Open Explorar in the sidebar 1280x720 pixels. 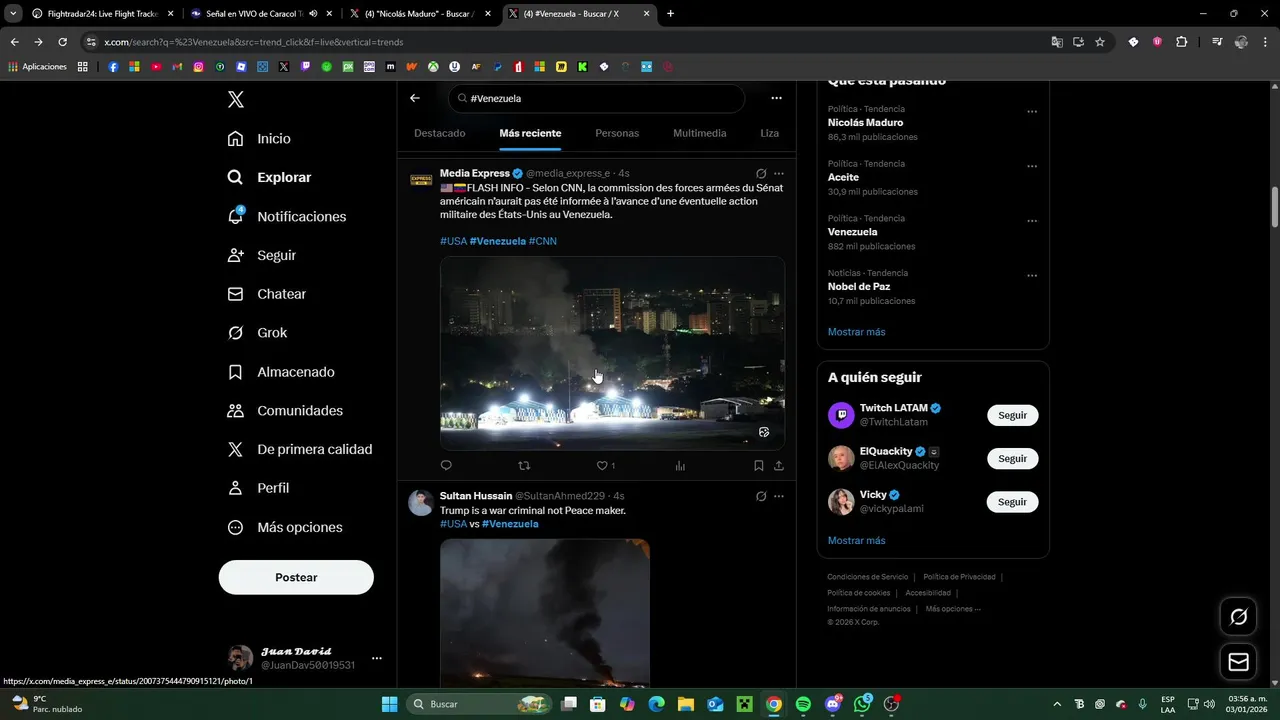[x=270, y=177]
